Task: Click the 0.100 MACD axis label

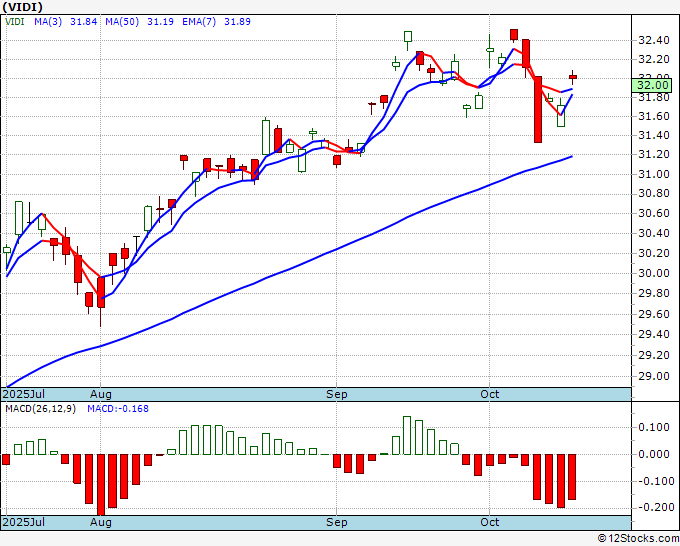Action: click(x=654, y=427)
